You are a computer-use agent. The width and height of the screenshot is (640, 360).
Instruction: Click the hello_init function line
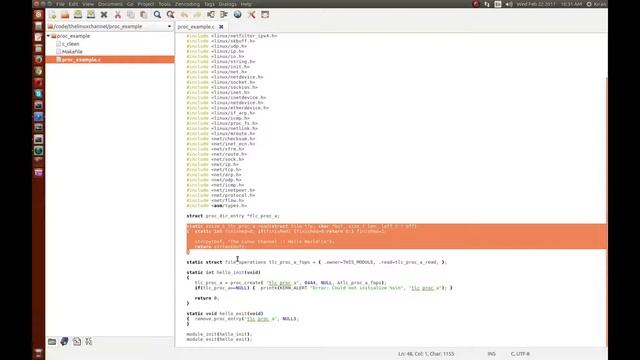click(x=223, y=272)
